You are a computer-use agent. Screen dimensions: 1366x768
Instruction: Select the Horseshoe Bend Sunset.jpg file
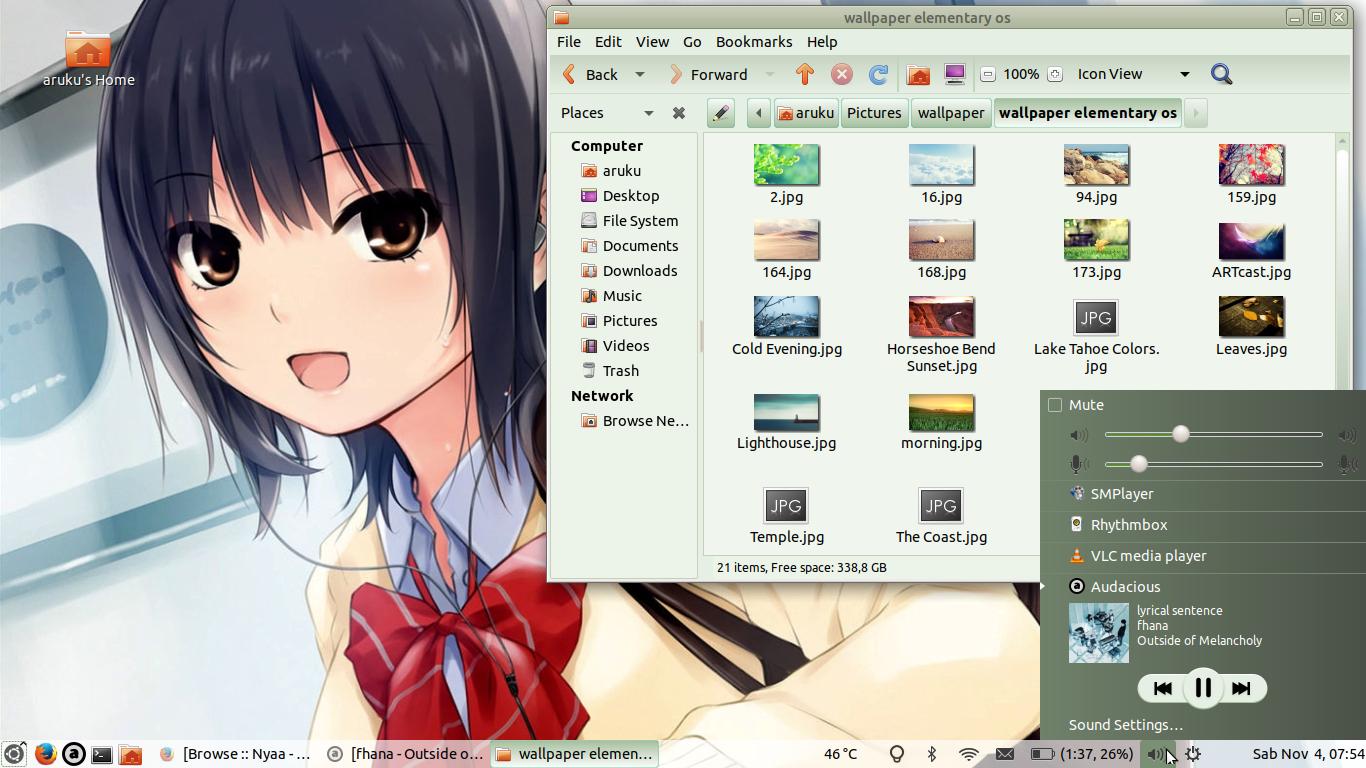point(941,335)
